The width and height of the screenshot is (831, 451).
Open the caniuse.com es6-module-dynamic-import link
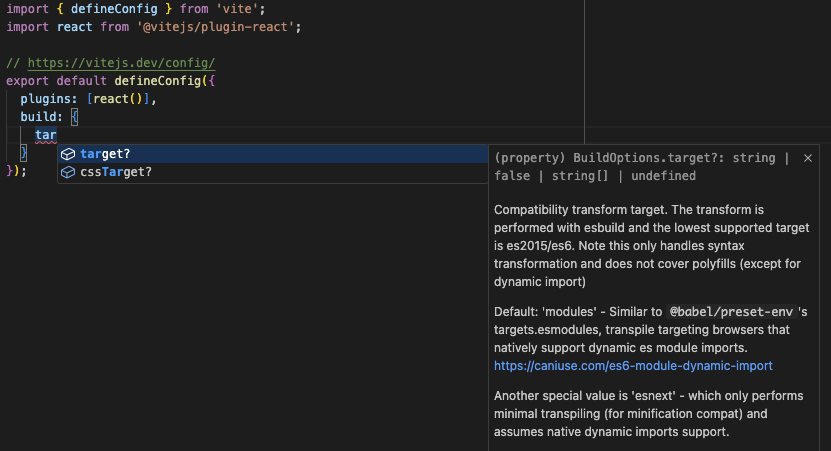[x=633, y=366]
